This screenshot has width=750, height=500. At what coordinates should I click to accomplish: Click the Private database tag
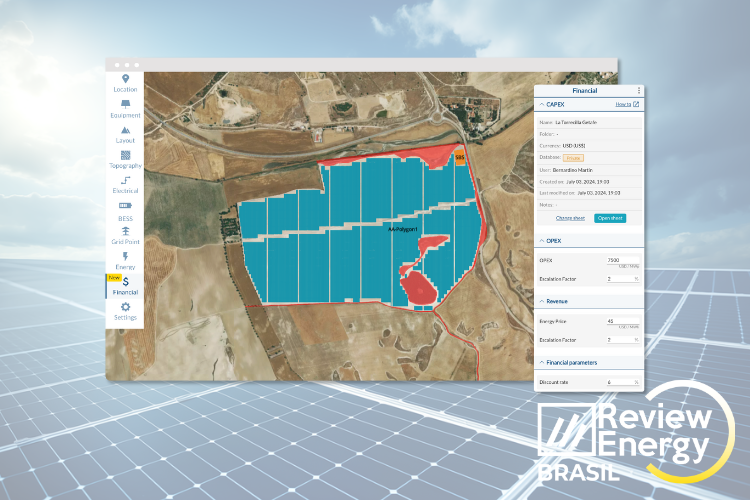573,158
